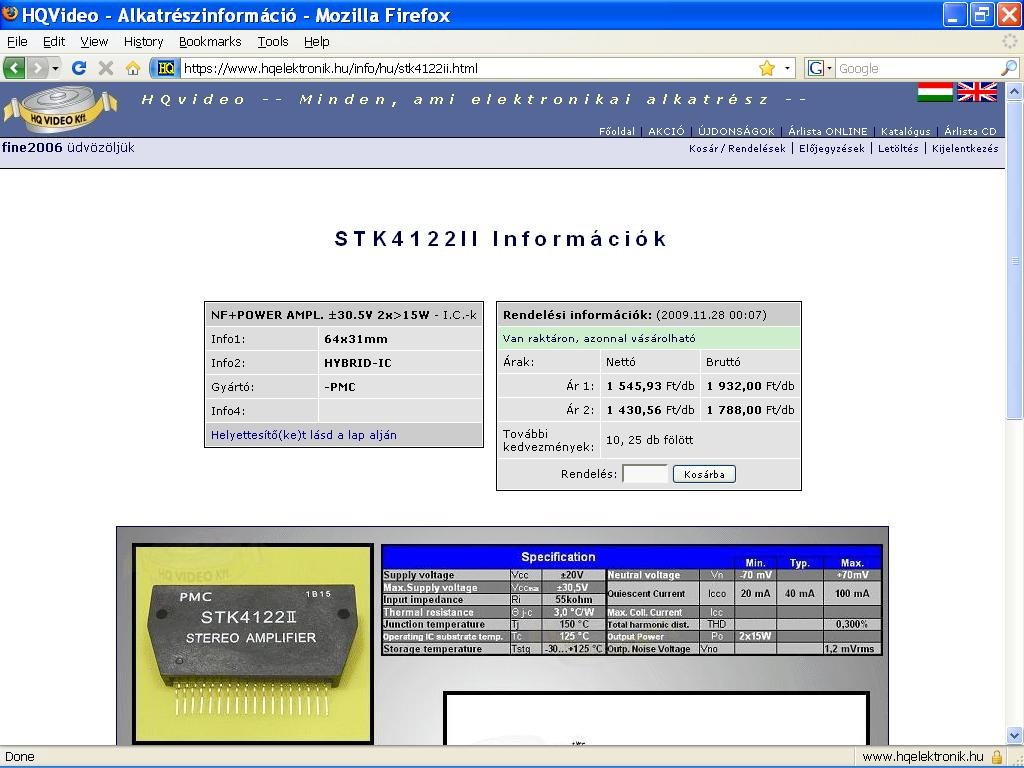Click the search magnifier icon
The height and width of the screenshot is (768, 1024).
(1009, 68)
